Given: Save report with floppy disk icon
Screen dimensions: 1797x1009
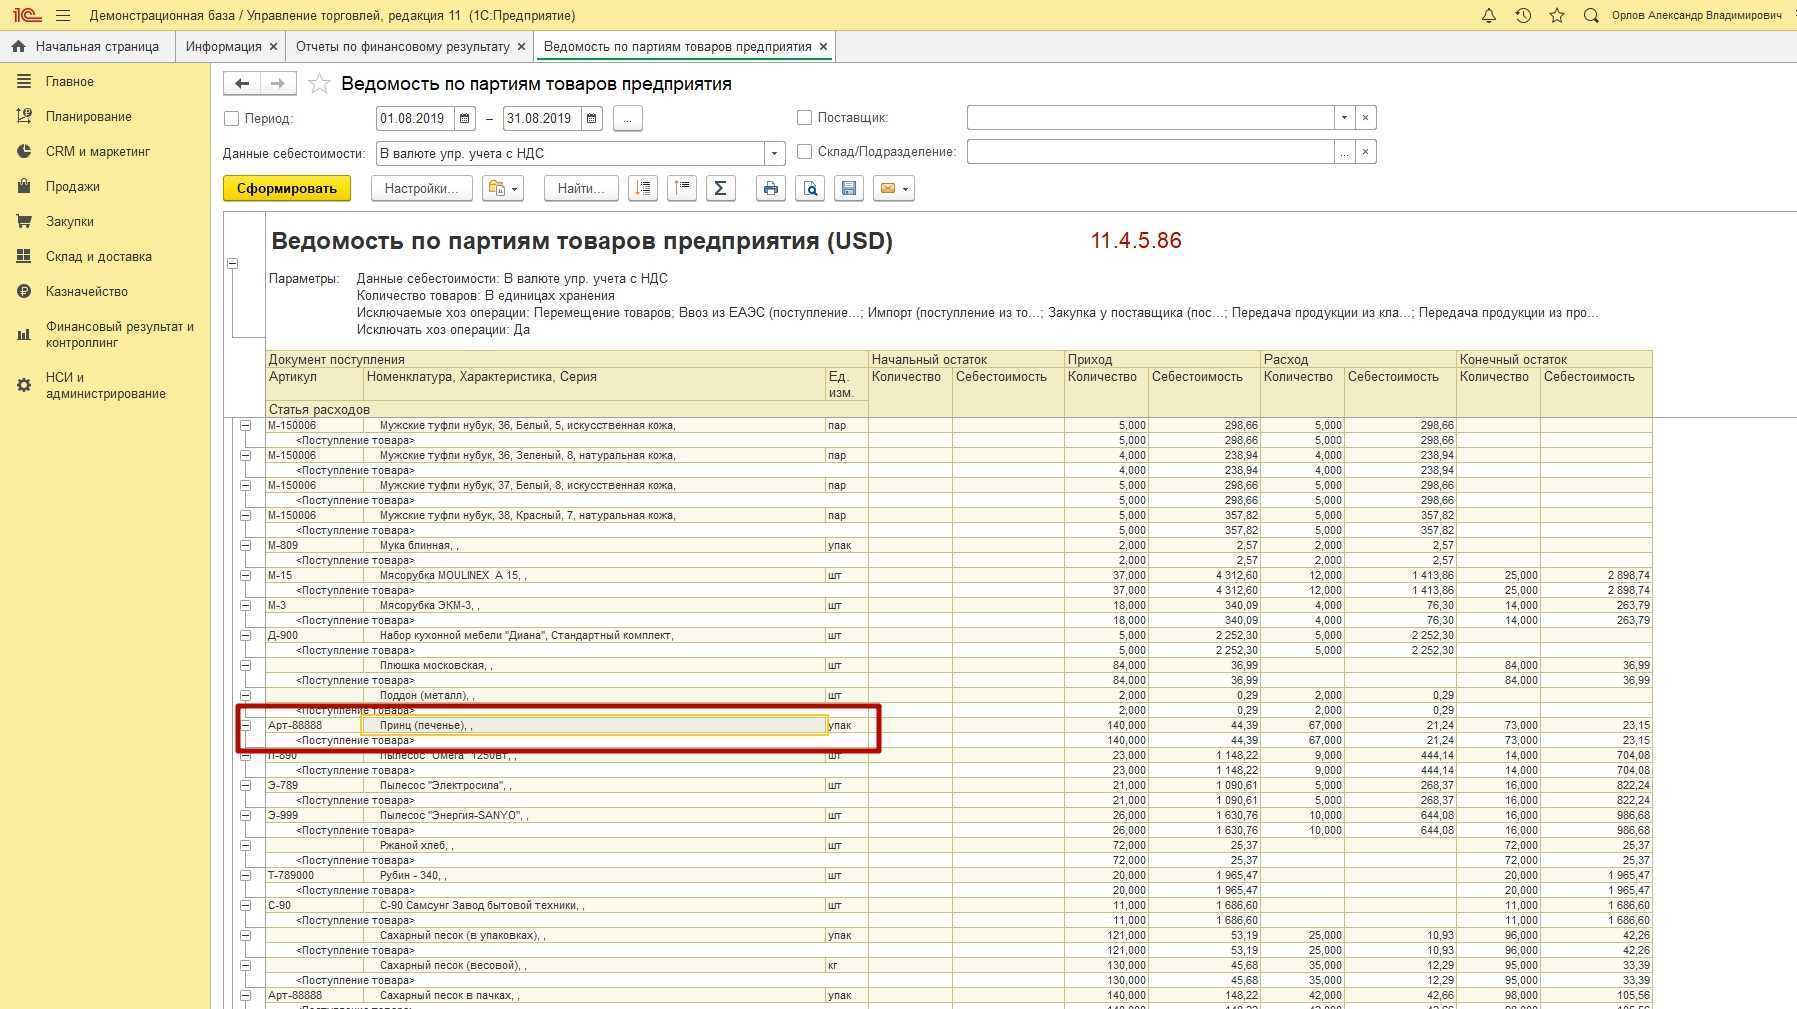Looking at the screenshot, I should (x=849, y=188).
